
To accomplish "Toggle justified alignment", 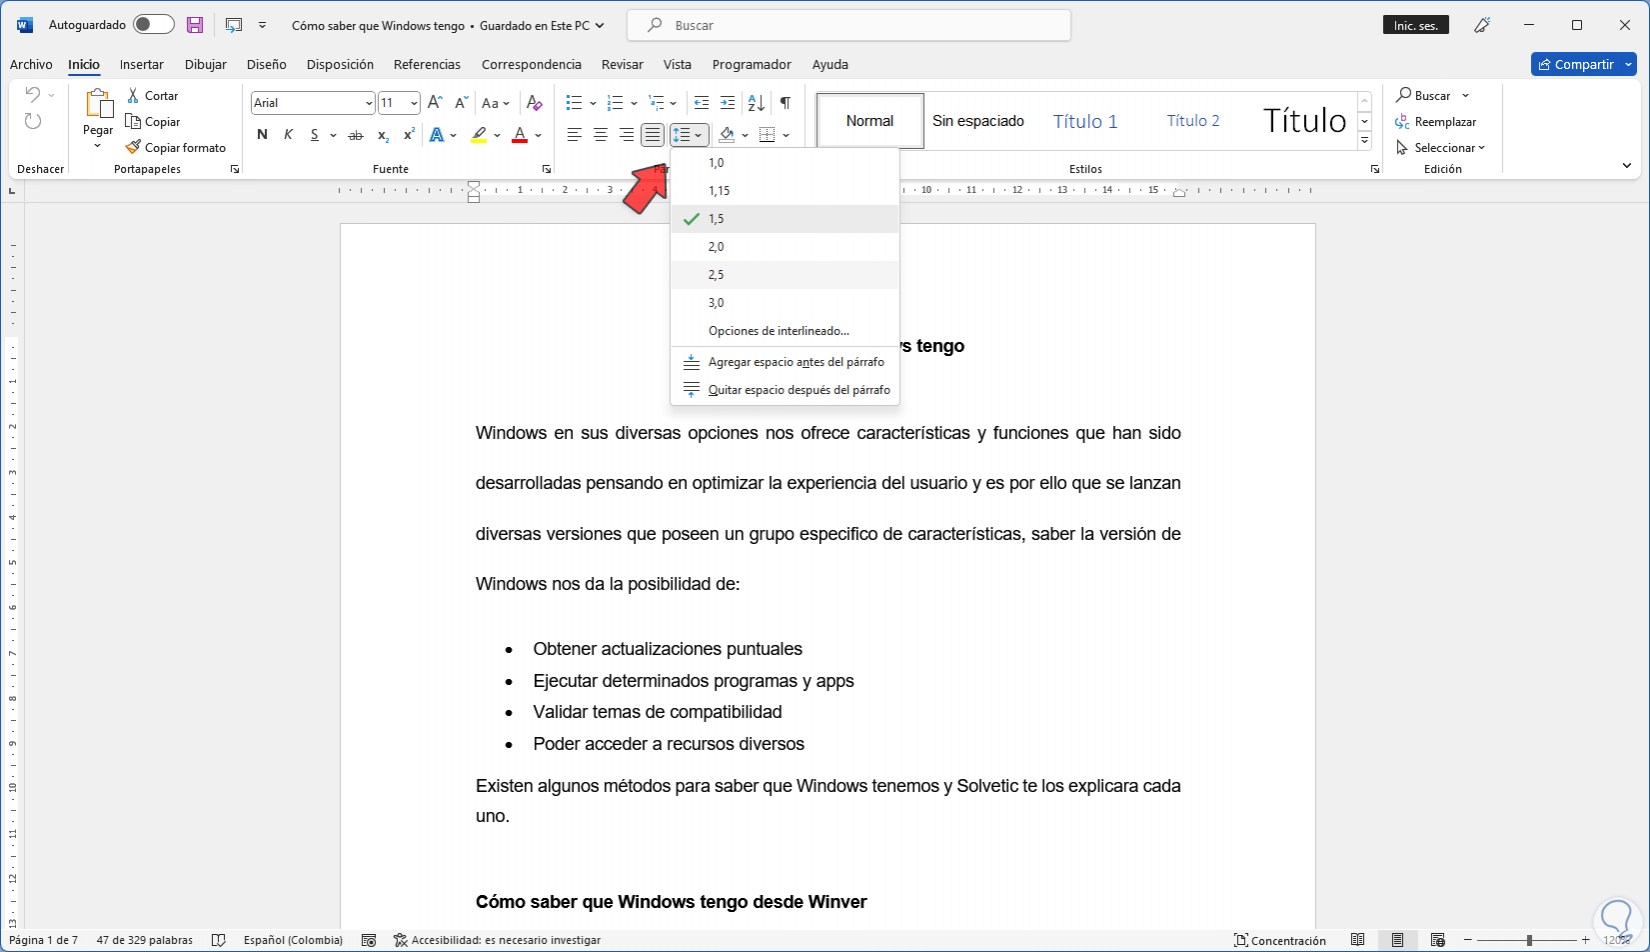I will pos(652,135).
